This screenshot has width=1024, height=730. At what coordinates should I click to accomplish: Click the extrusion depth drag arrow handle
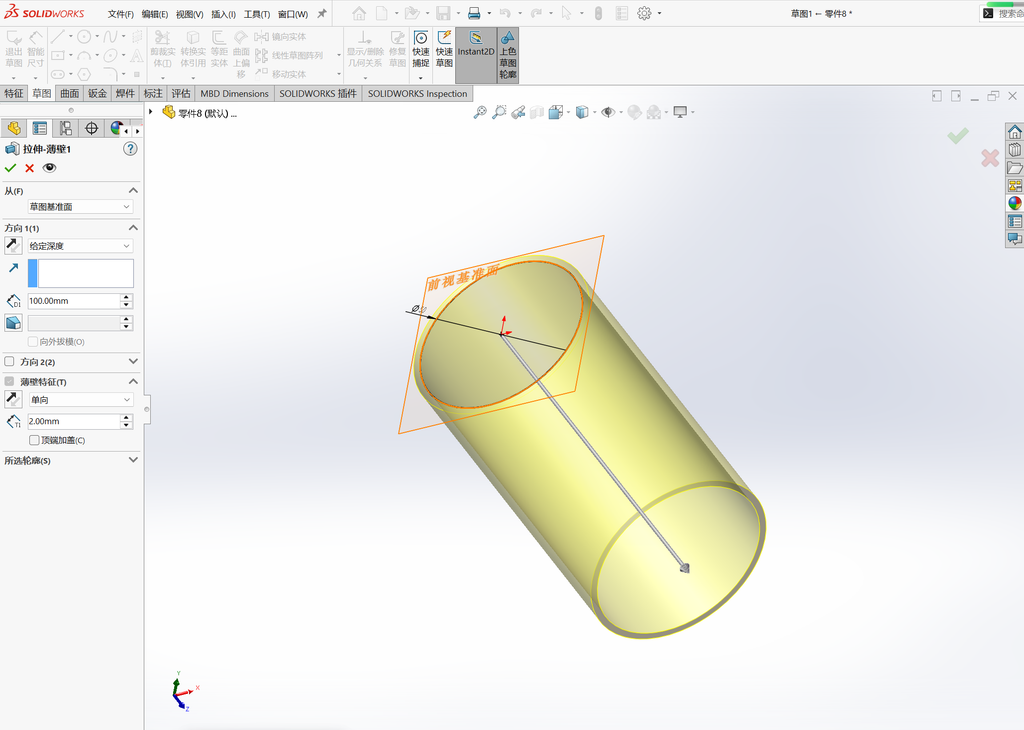[x=684, y=567]
